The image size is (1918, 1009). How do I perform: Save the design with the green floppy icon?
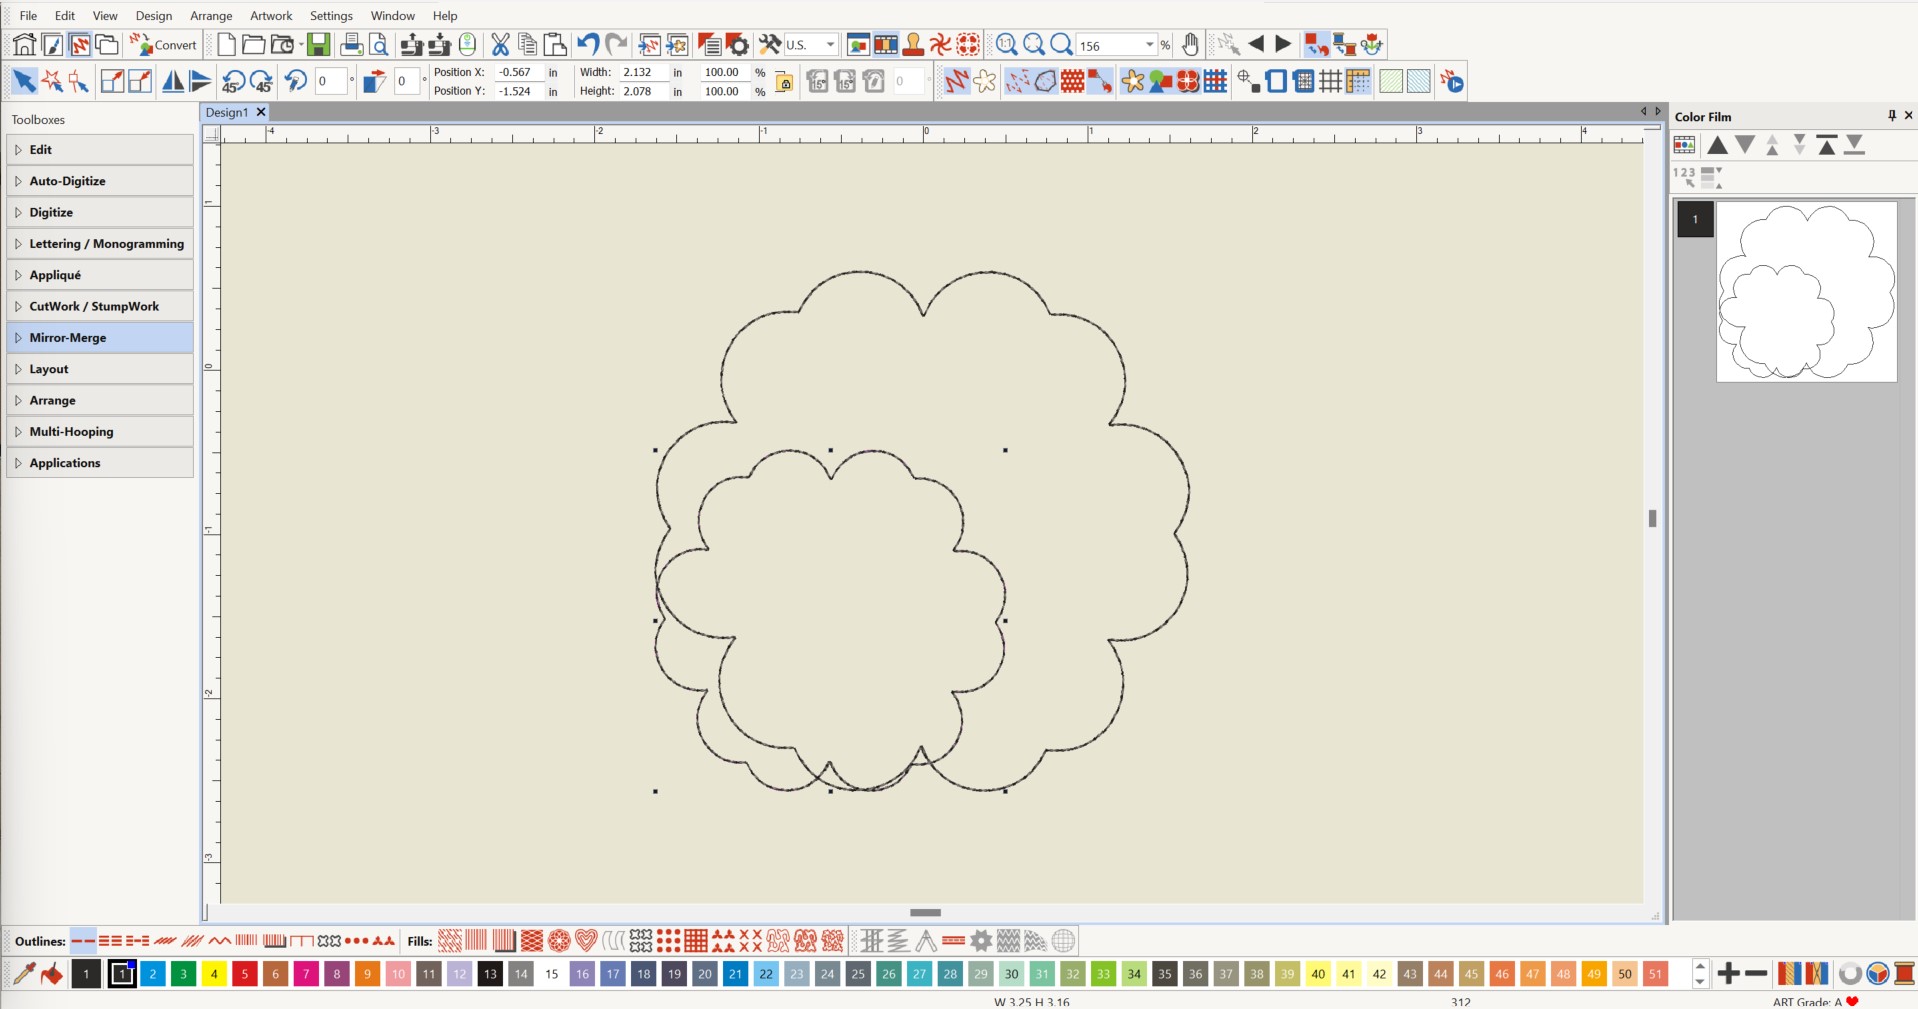coord(318,44)
